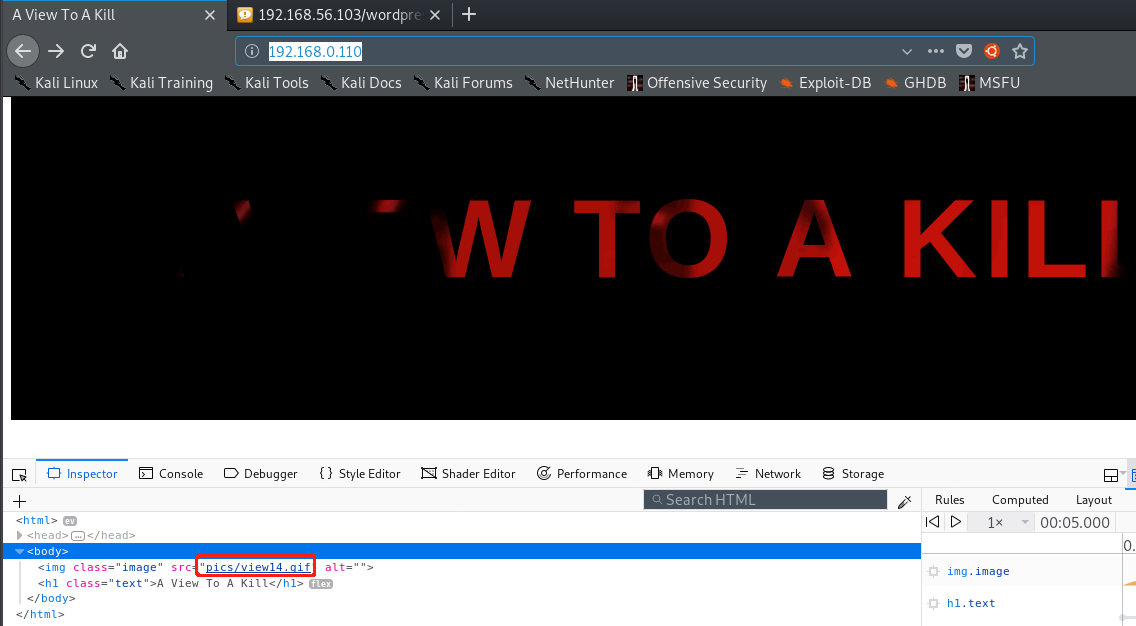Open the address bar history dropdown

coord(906,51)
